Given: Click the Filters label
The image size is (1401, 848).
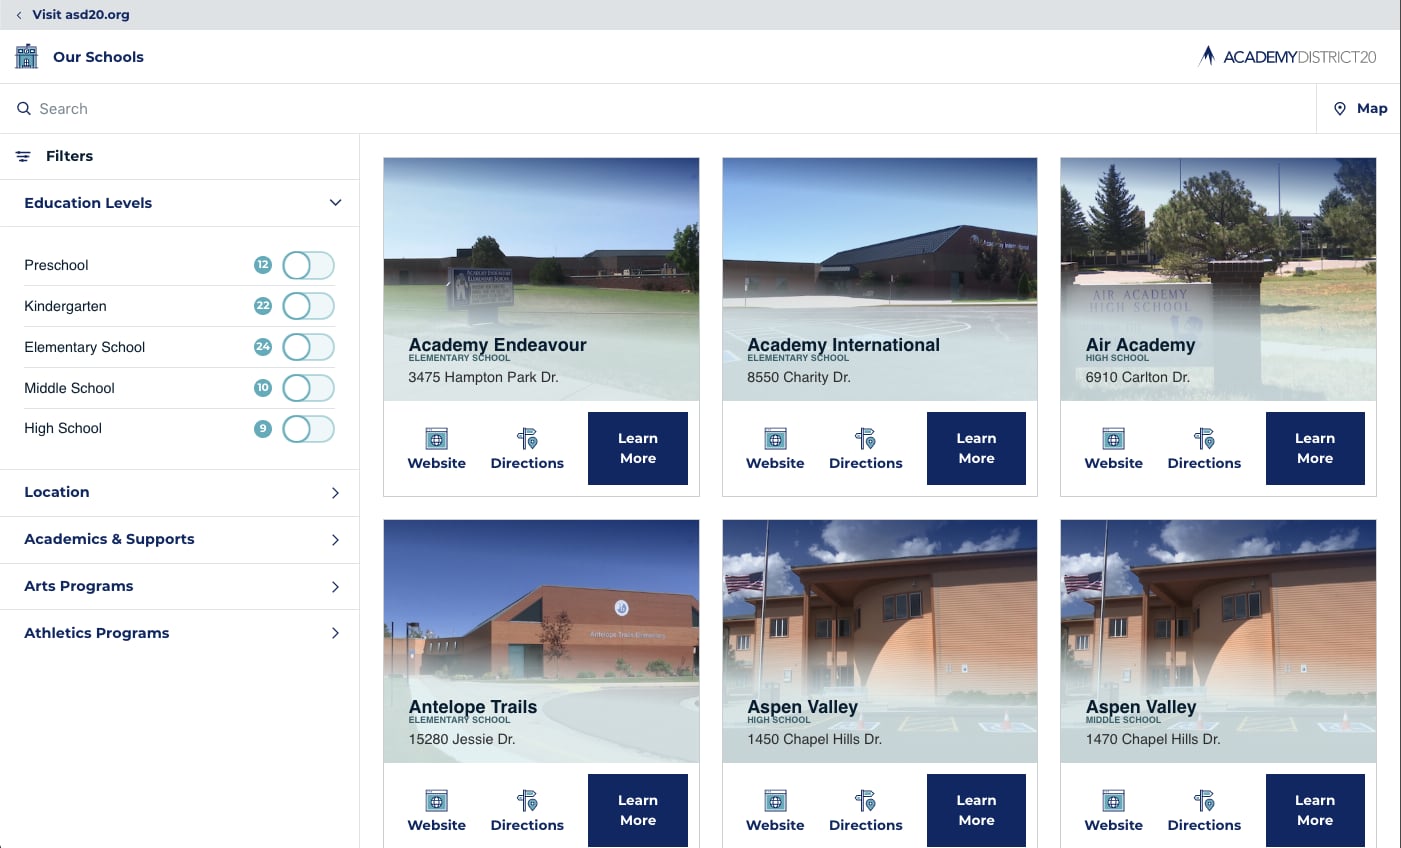Looking at the screenshot, I should [x=69, y=156].
